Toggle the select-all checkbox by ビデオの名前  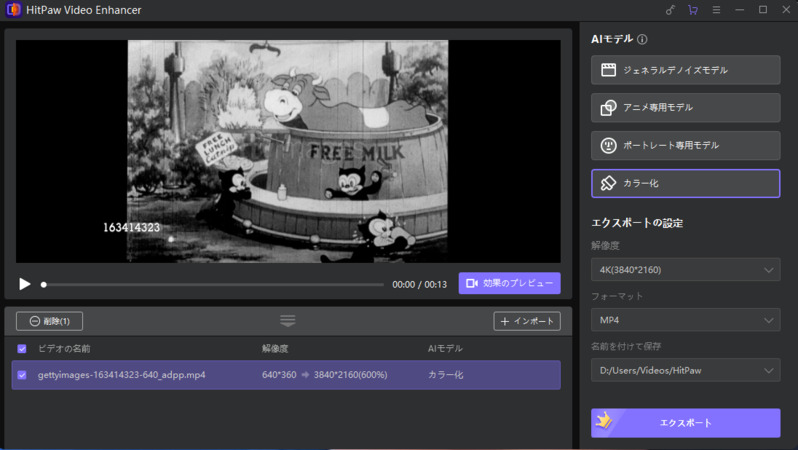click(22, 349)
